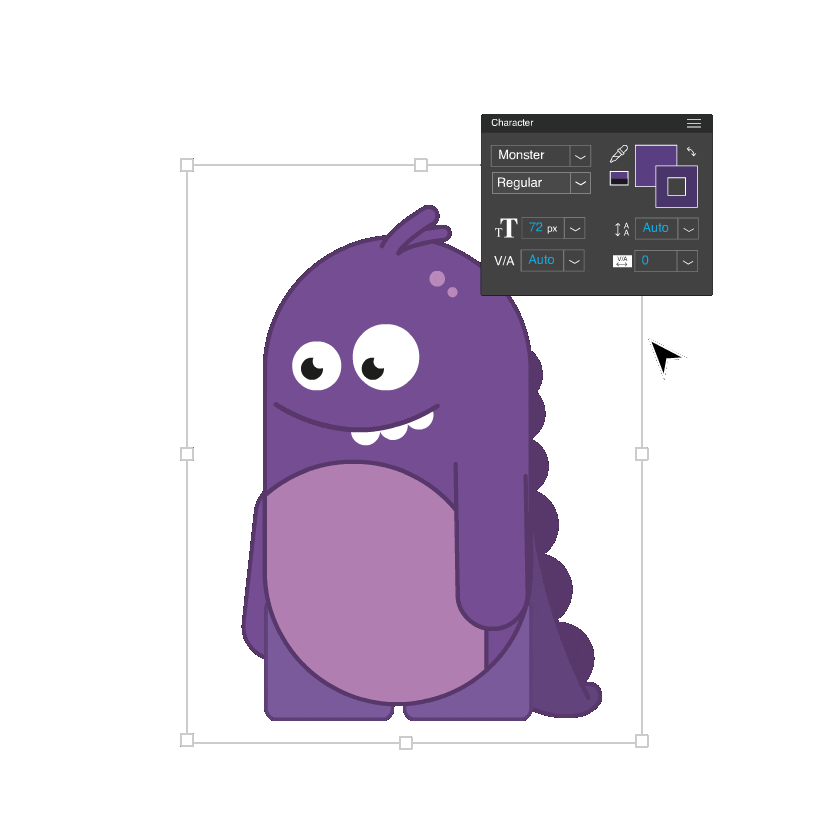Image resolution: width=820 pixels, height=820 pixels.
Task: Click the V/A kerning icon
Action: pos(507,260)
